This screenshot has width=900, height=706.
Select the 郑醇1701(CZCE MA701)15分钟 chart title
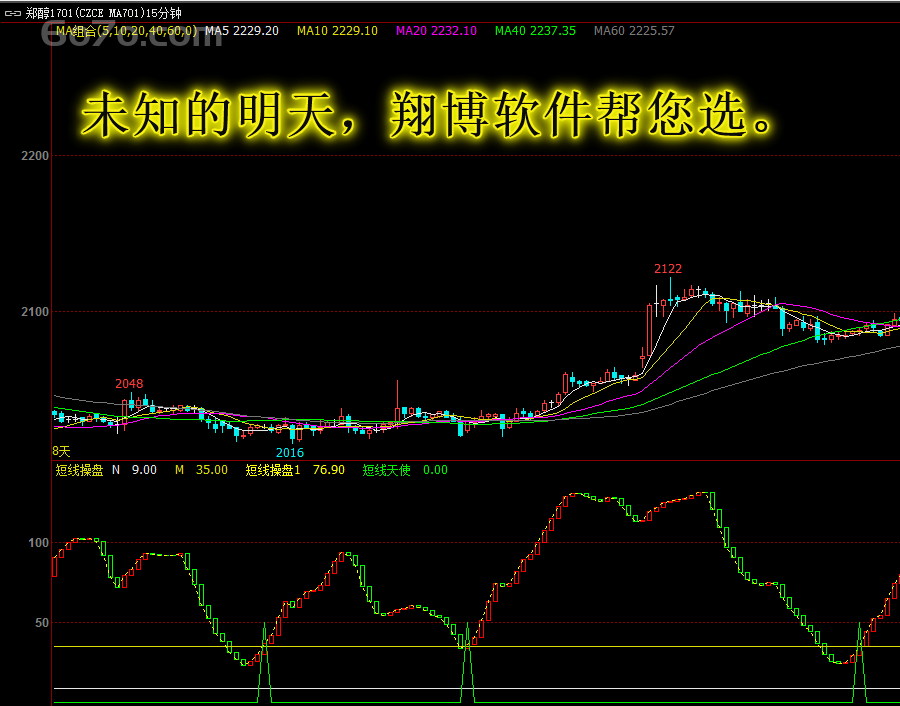click(x=103, y=13)
